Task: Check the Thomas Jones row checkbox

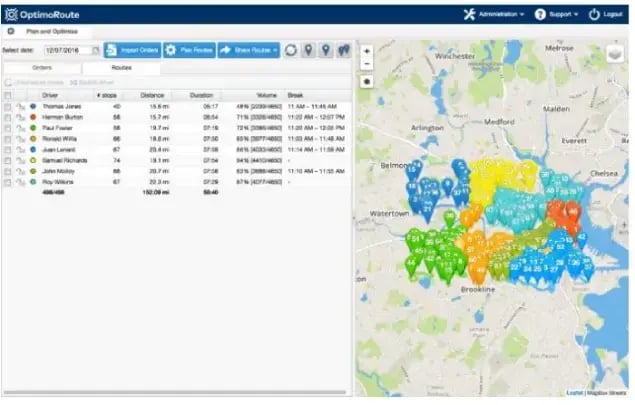Action: [8, 107]
